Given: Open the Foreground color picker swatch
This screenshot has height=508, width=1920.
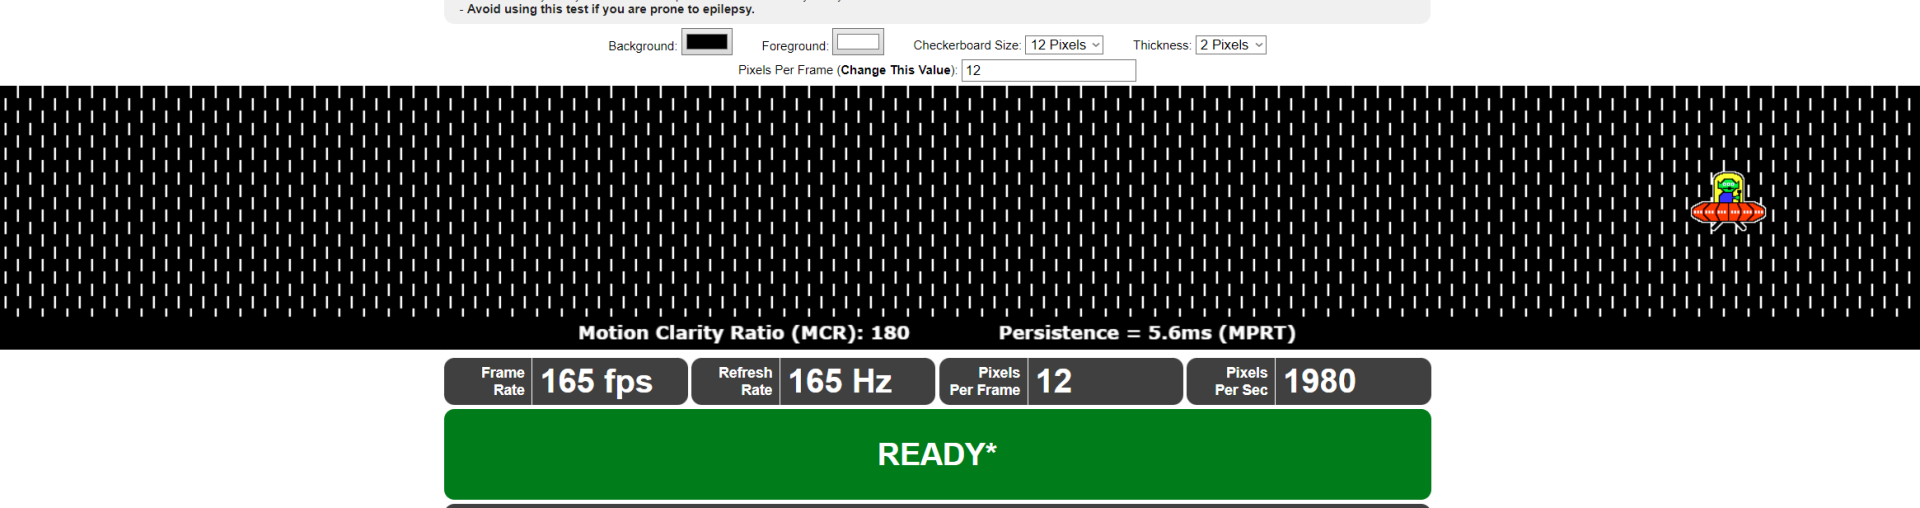Looking at the screenshot, I should (x=858, y=42).
